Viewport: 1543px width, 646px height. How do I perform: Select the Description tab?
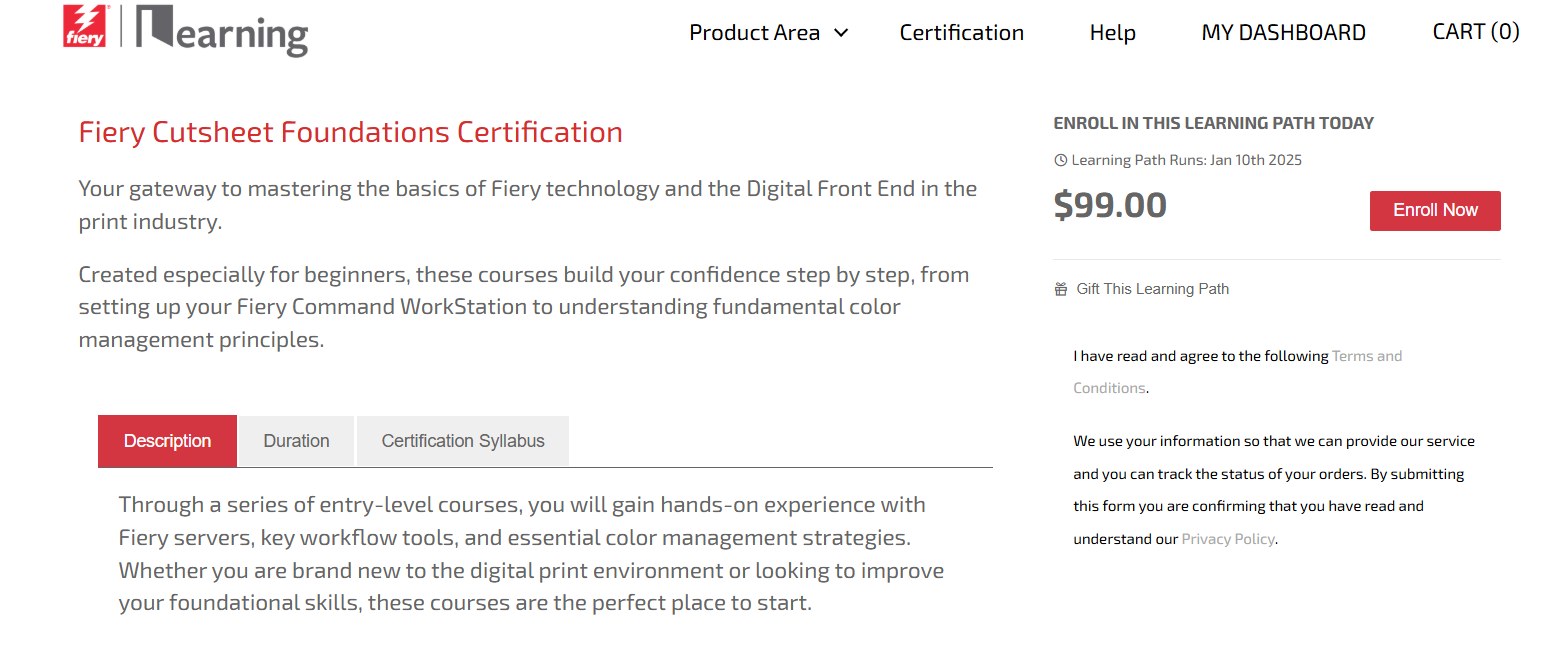[167, 441]
